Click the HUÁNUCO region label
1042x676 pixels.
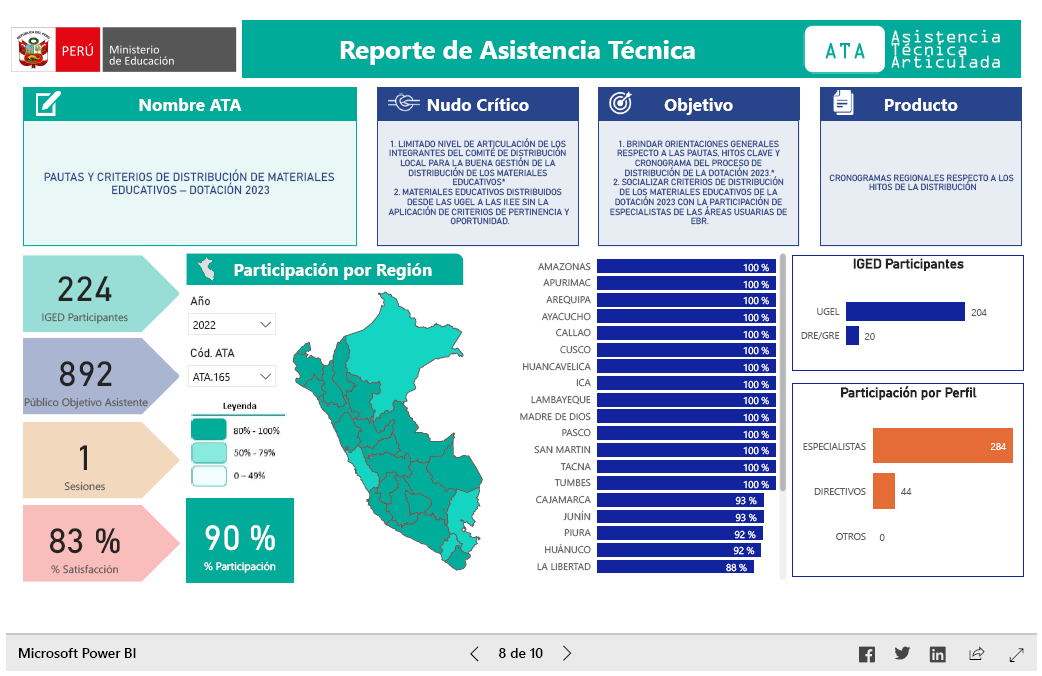(x=567, y=550)
